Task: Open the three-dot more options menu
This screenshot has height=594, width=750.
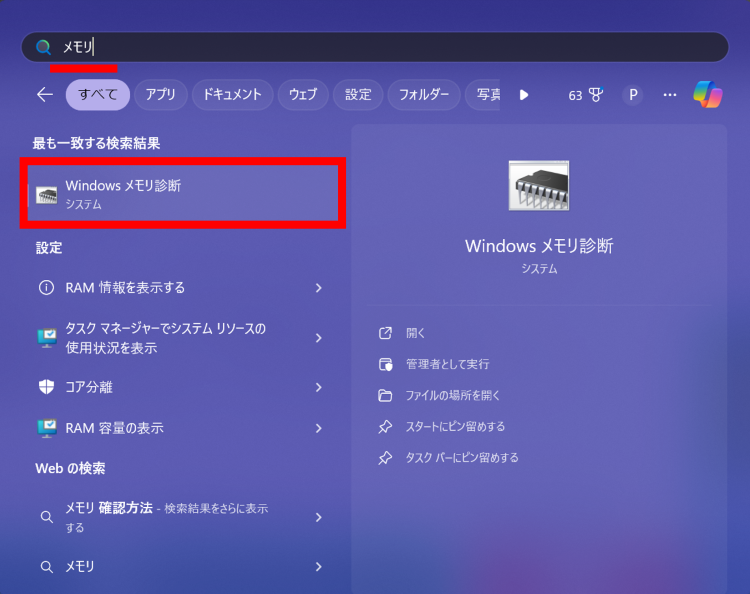Action: tap(670, 95)
